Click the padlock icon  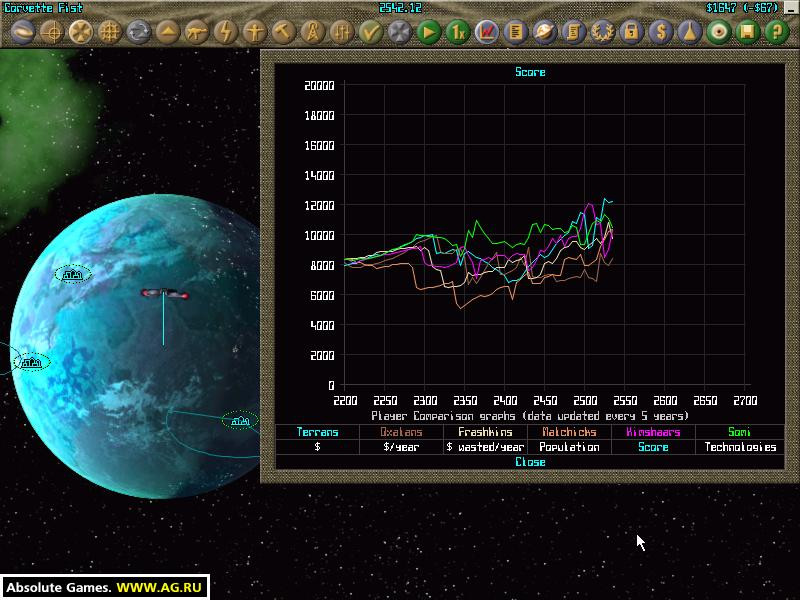pyautogui.click(x=632, y=32)
